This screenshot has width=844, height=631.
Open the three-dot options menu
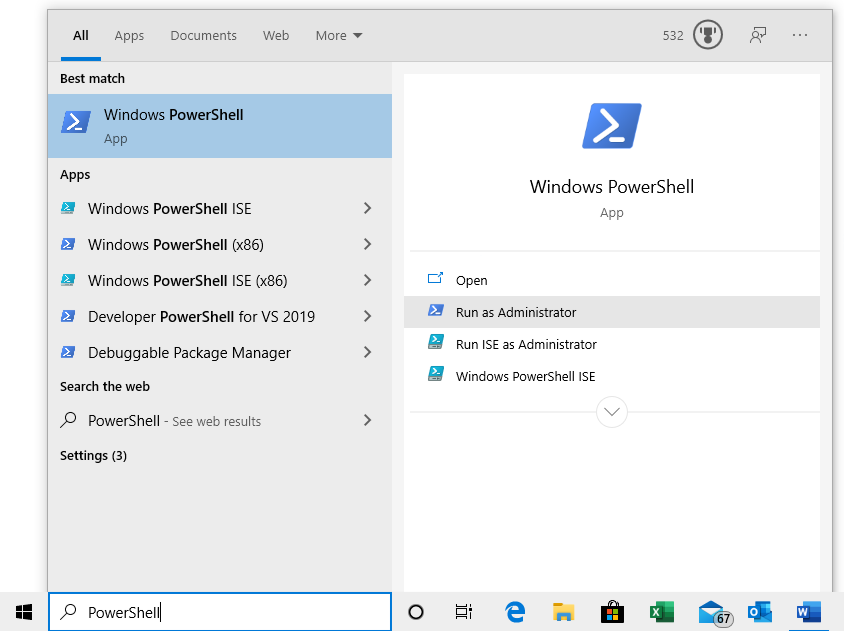tap(800, 35)
